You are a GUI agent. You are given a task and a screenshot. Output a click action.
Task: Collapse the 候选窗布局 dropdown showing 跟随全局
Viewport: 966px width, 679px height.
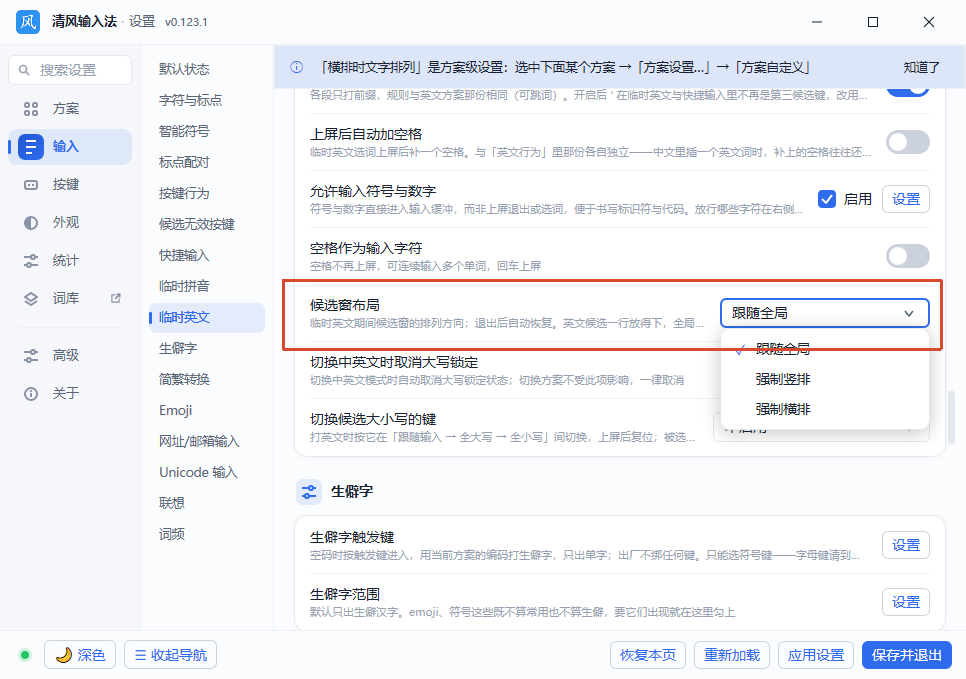(824, 313)
